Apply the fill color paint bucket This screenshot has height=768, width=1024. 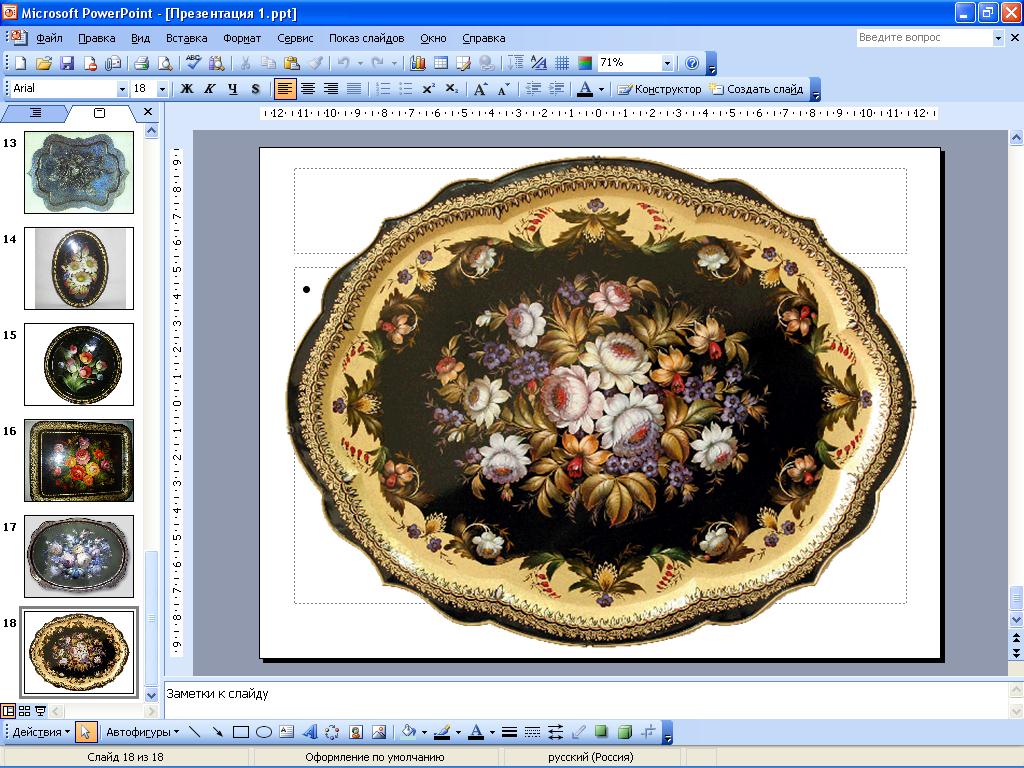tap(409, 732)
